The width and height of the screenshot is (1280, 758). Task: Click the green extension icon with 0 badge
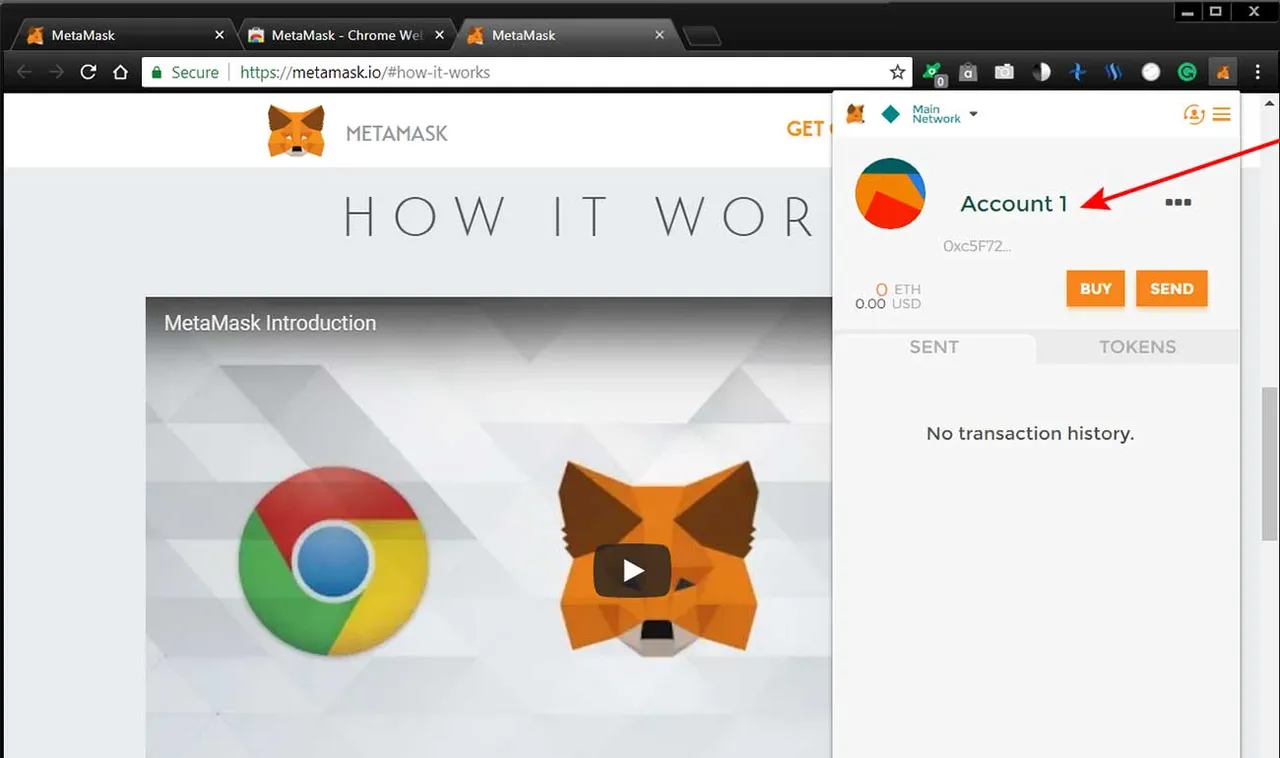point(932,72)
